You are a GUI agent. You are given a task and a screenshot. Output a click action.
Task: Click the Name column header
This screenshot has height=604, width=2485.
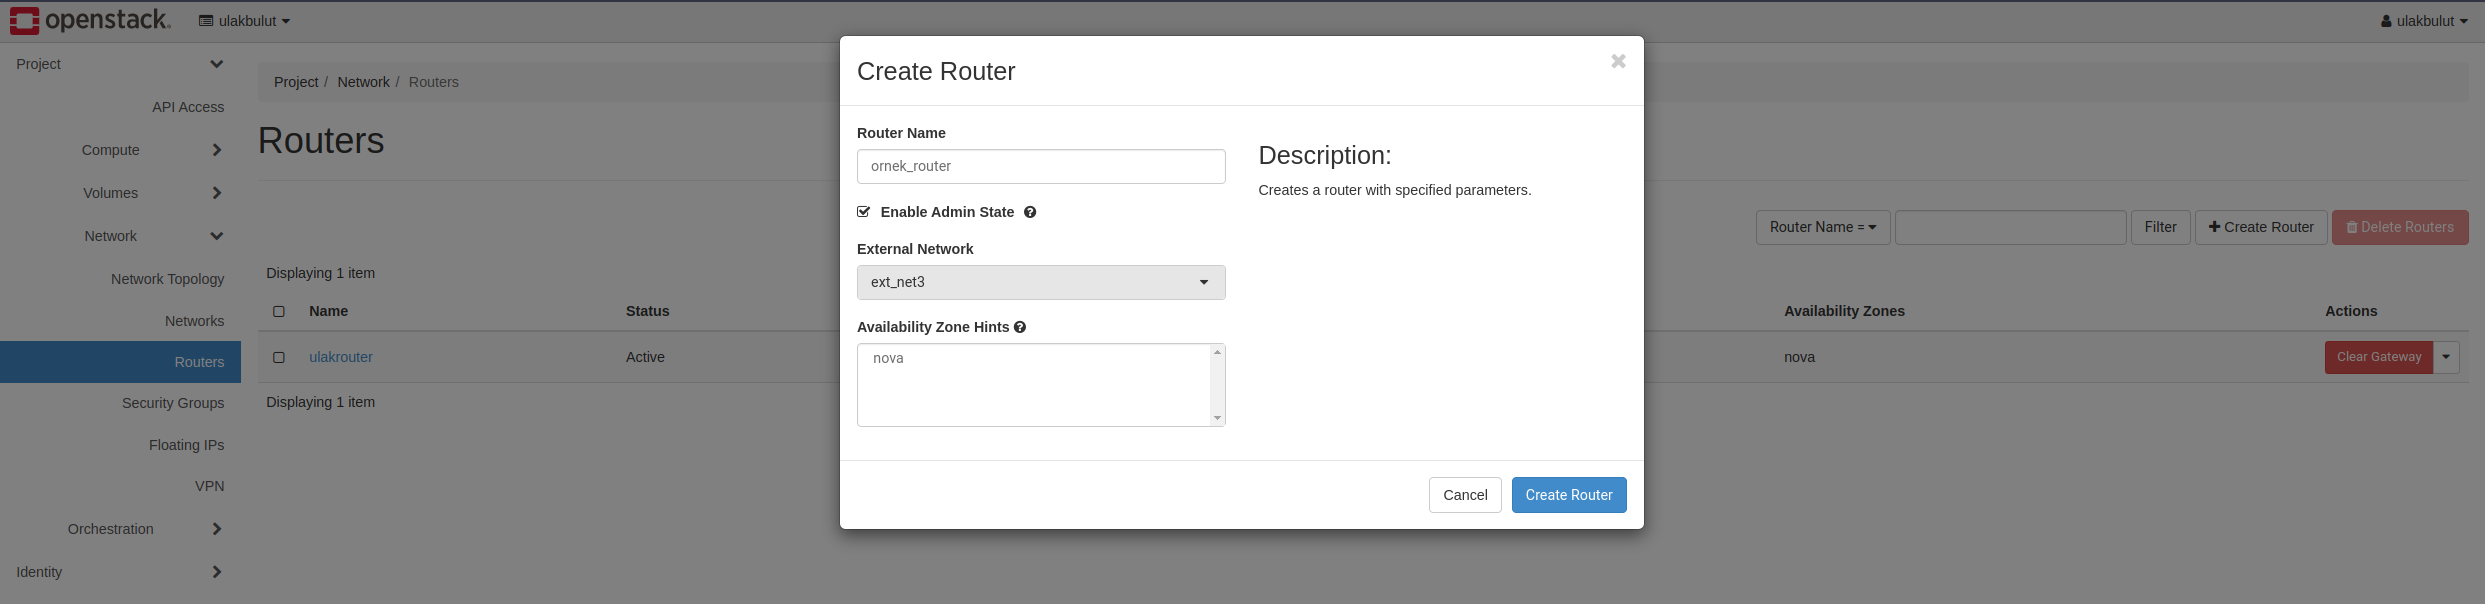[328, 311]
